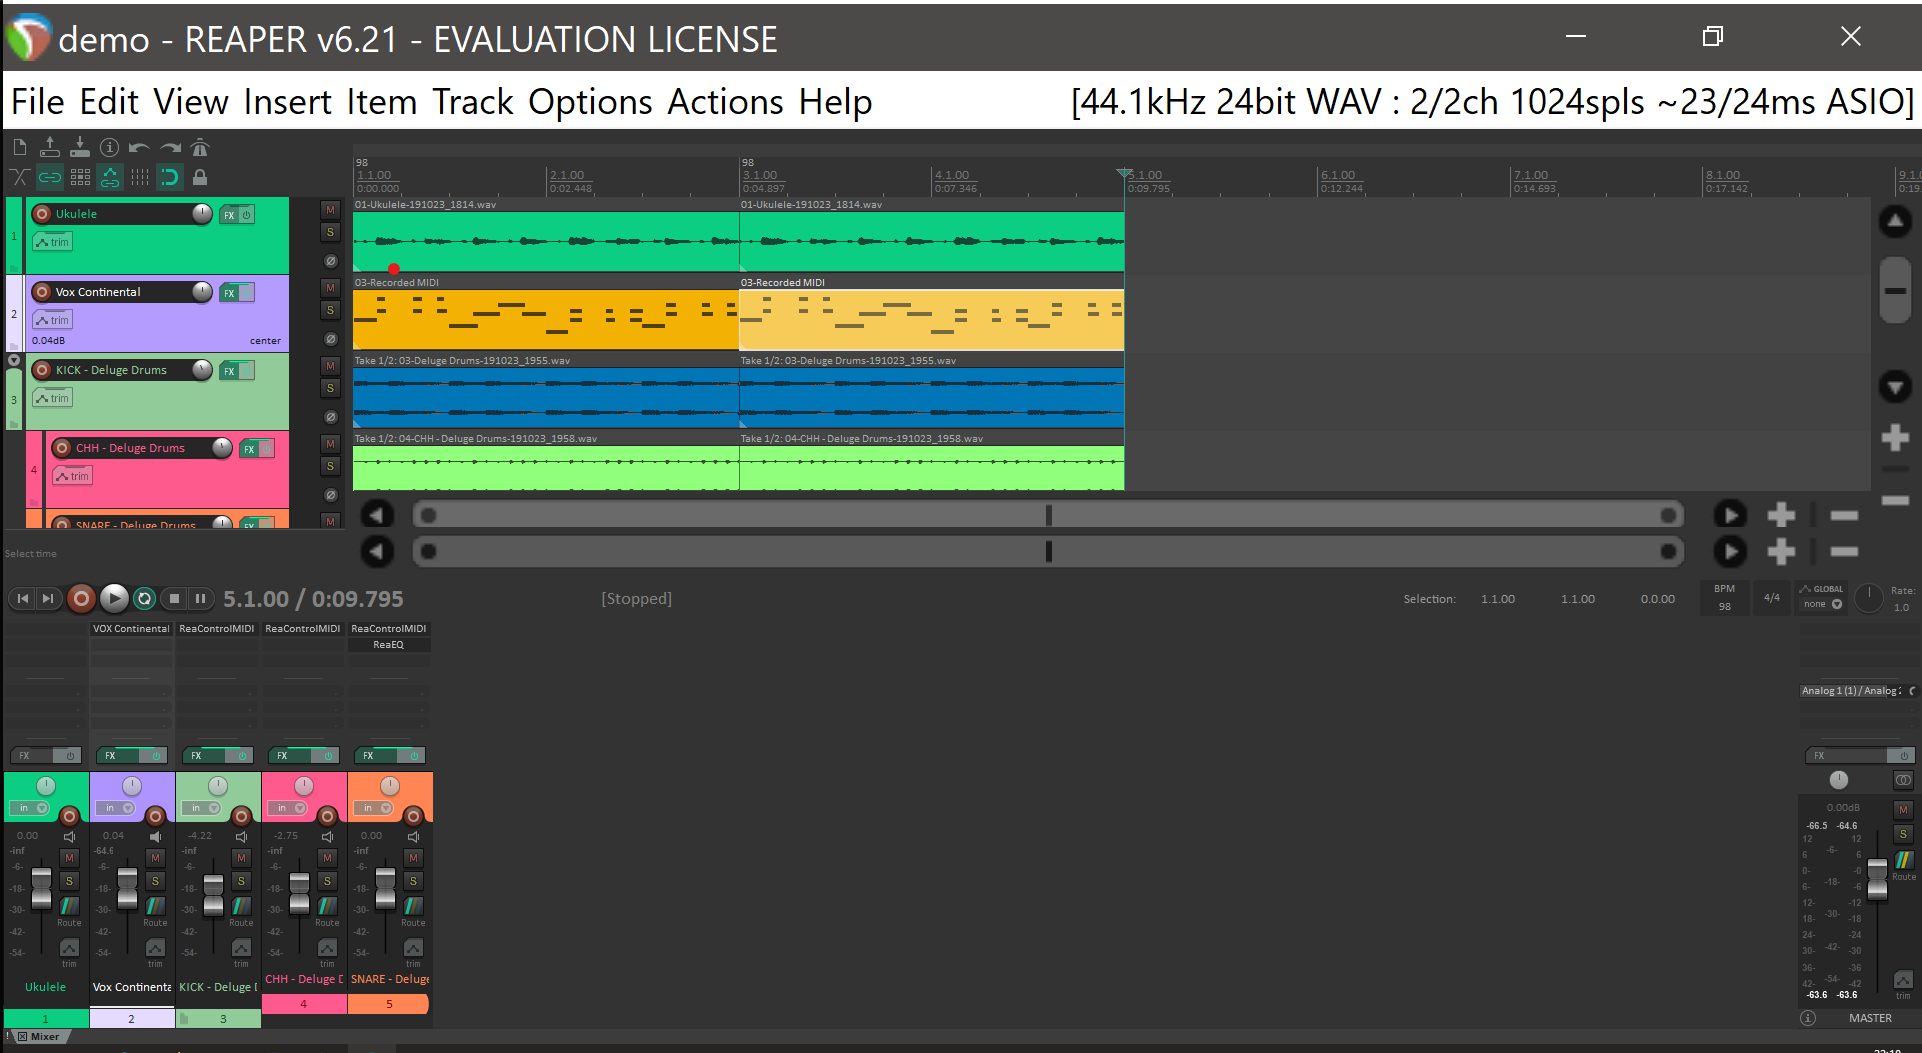Open the Insert menu
The height and width of the screenshot is (1053, 1922).
287,102
